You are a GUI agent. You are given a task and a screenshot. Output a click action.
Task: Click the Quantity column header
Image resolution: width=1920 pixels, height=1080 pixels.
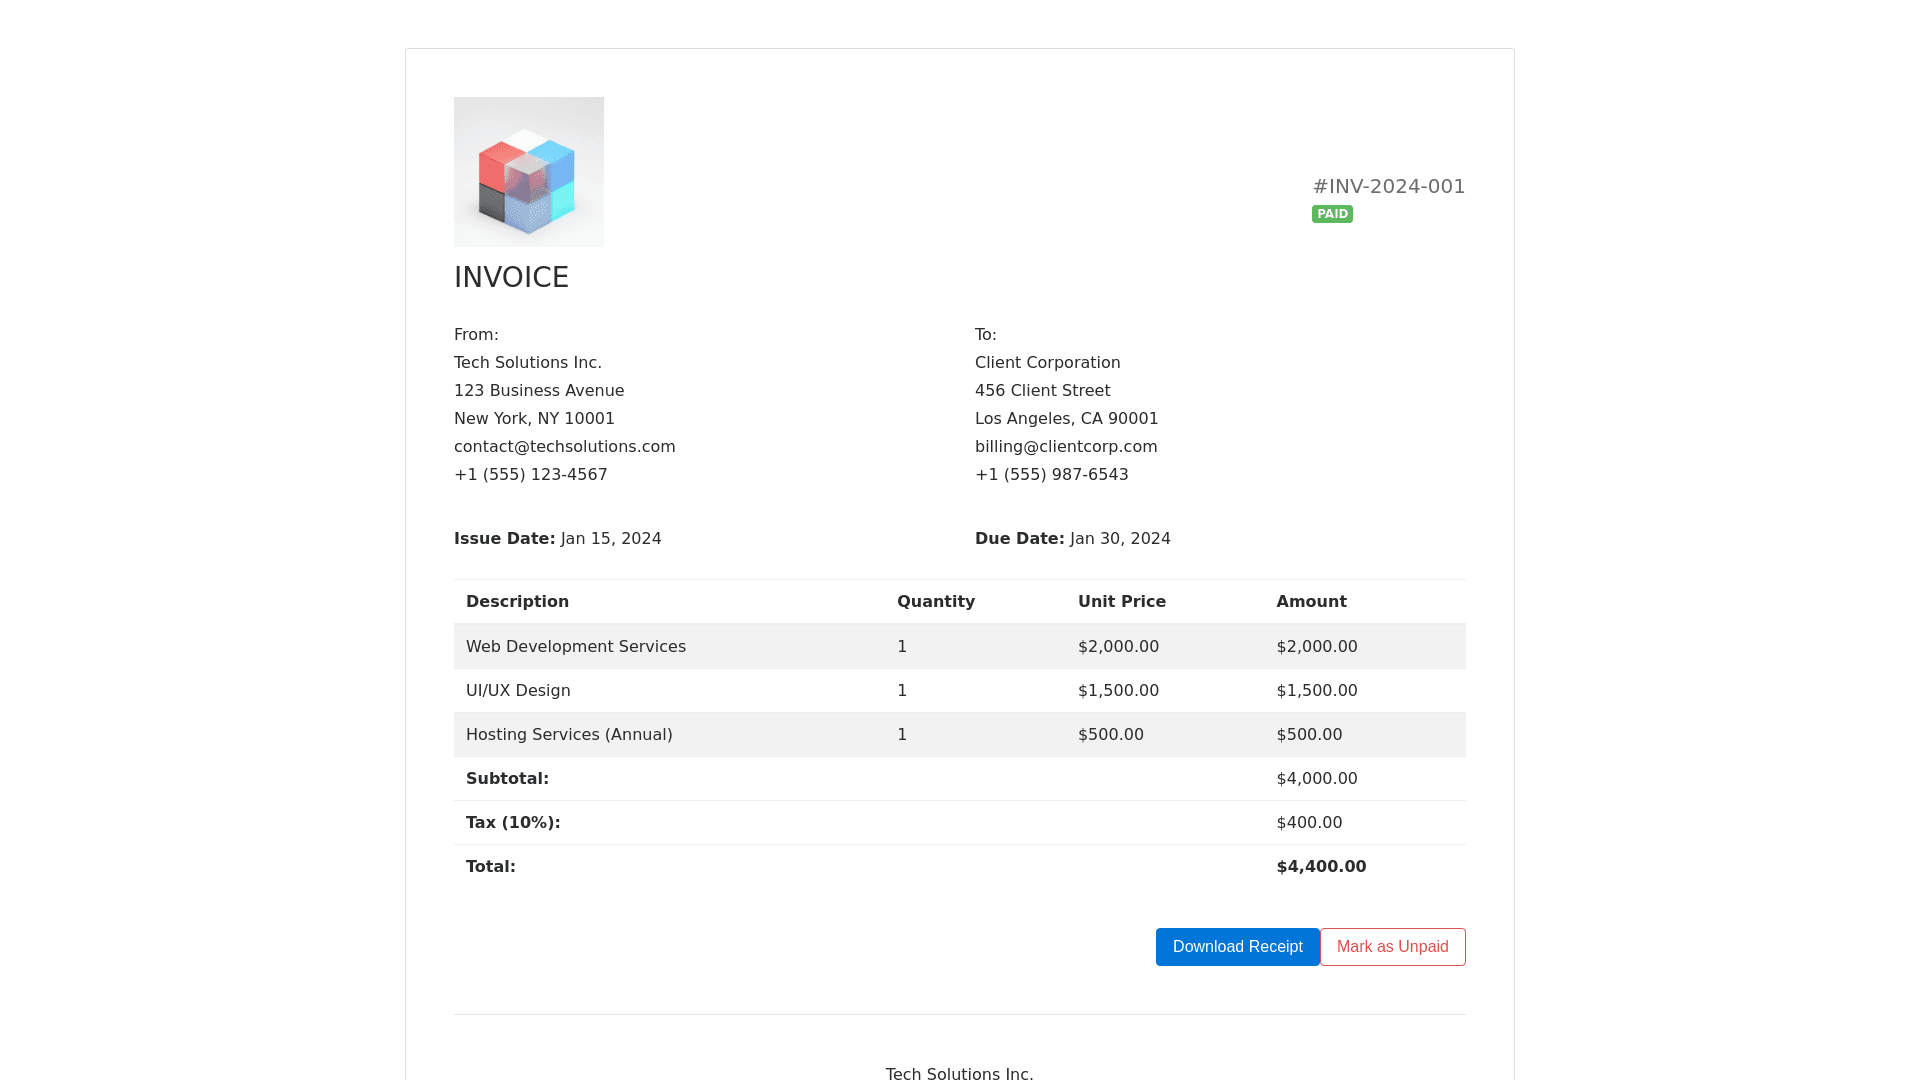pos(935,602)
